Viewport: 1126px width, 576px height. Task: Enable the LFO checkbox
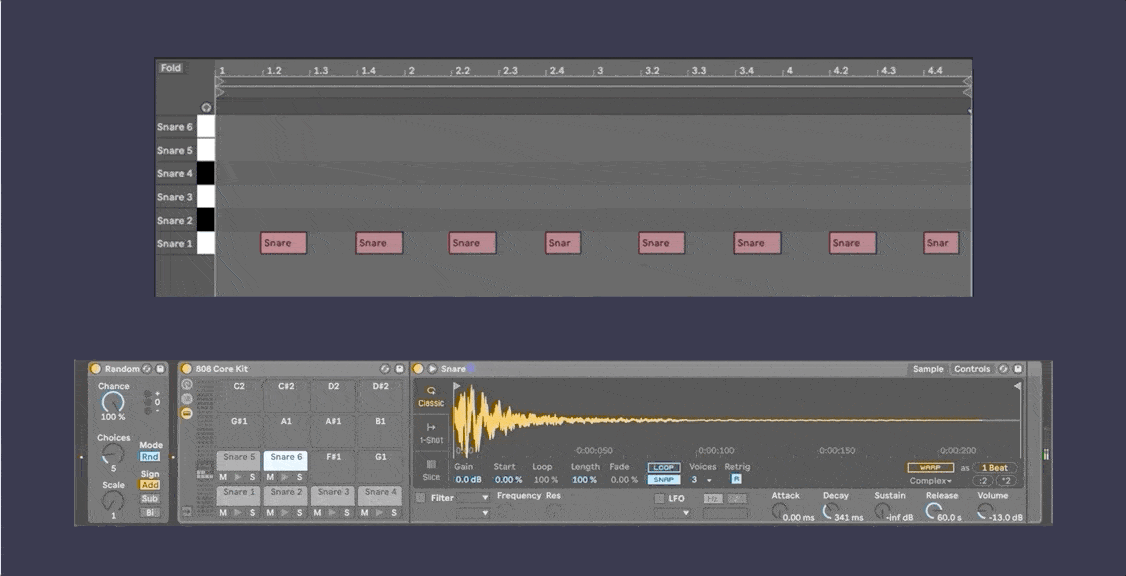659,498
